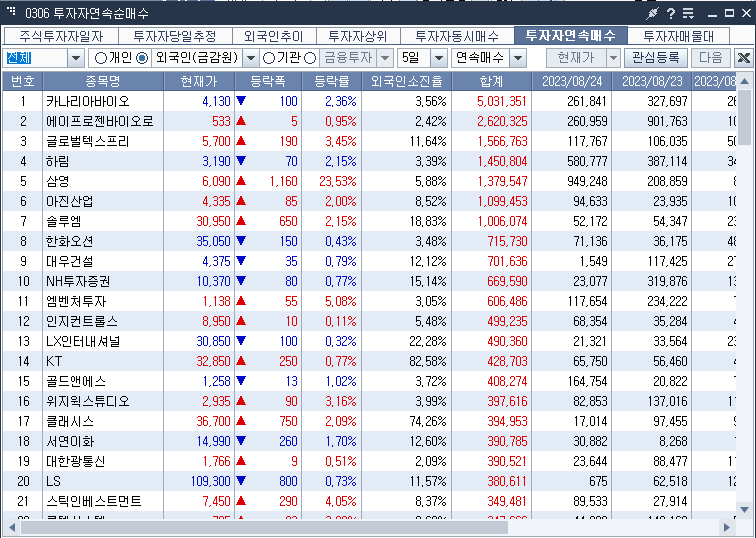The image size is (756, 538).
Task: Switch to 투자자상위 tab
Action: click(x=358, y=36)
